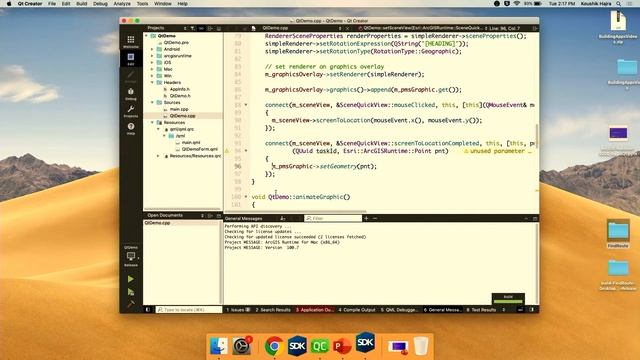Open the output panes more-options selector

click(x=504, y=310)
